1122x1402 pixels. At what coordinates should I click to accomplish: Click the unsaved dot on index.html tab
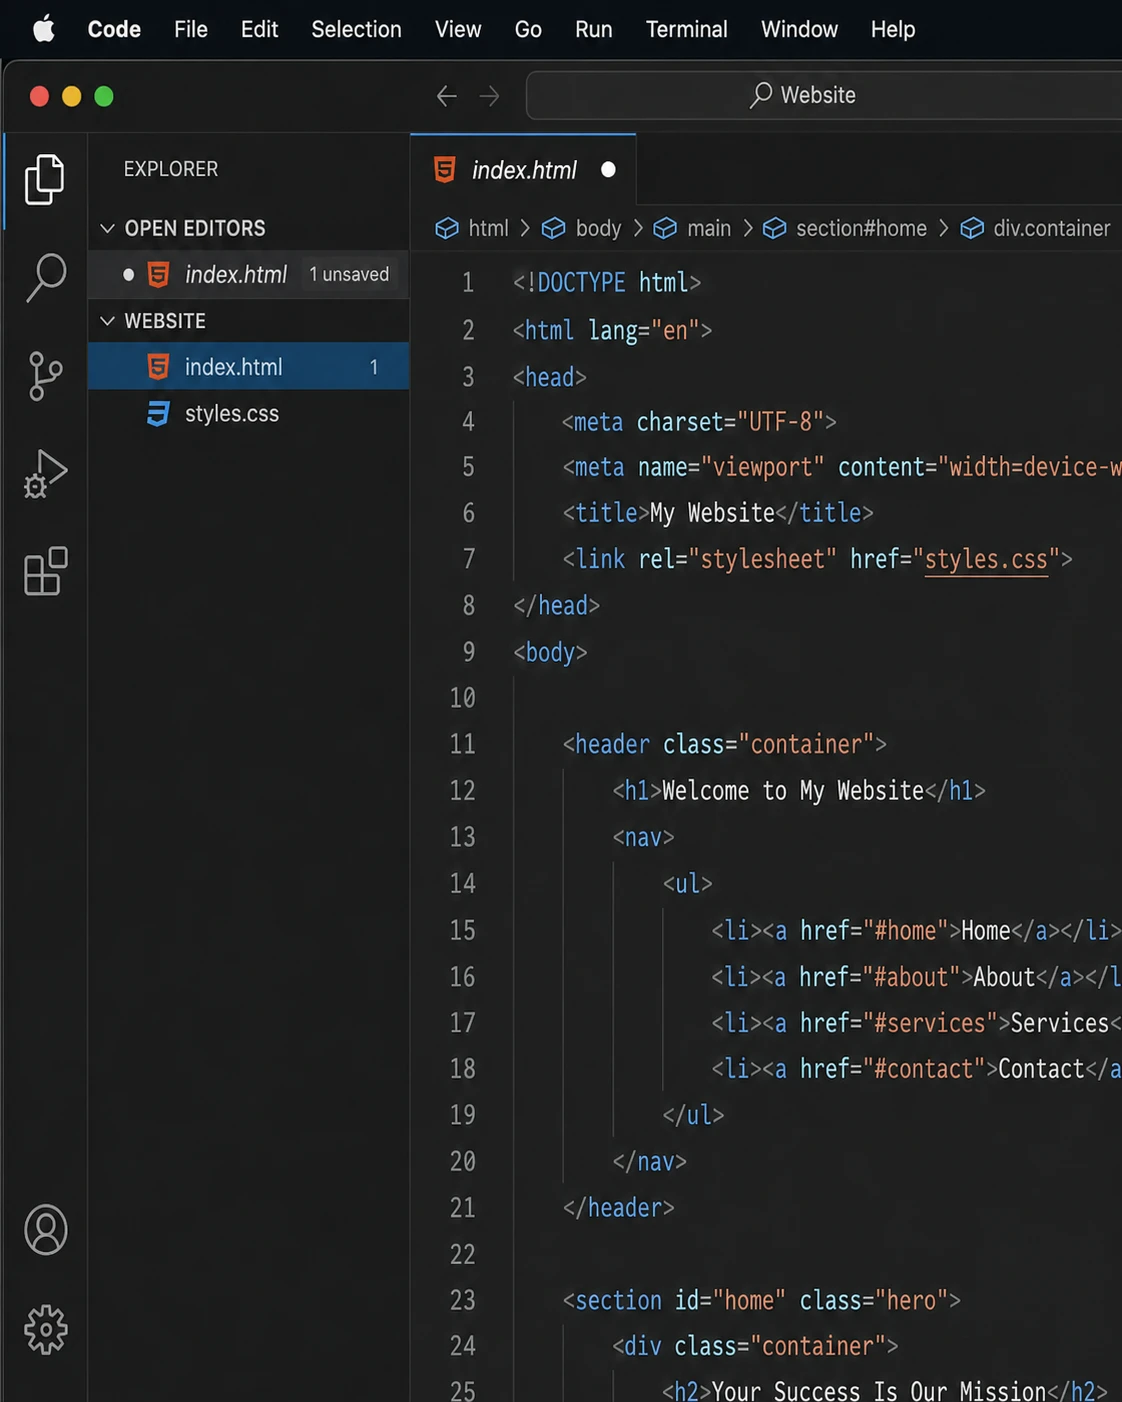coord(608,170)
